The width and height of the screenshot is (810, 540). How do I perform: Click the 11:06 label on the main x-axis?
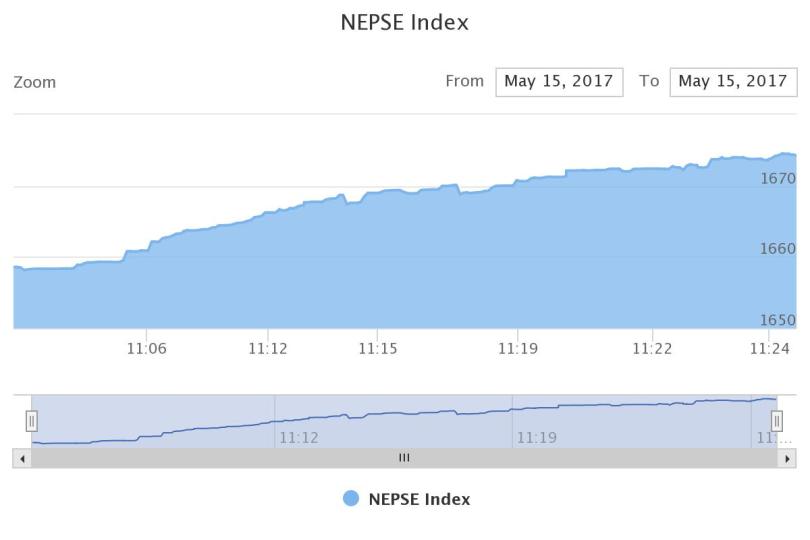(x=146, y=349)
